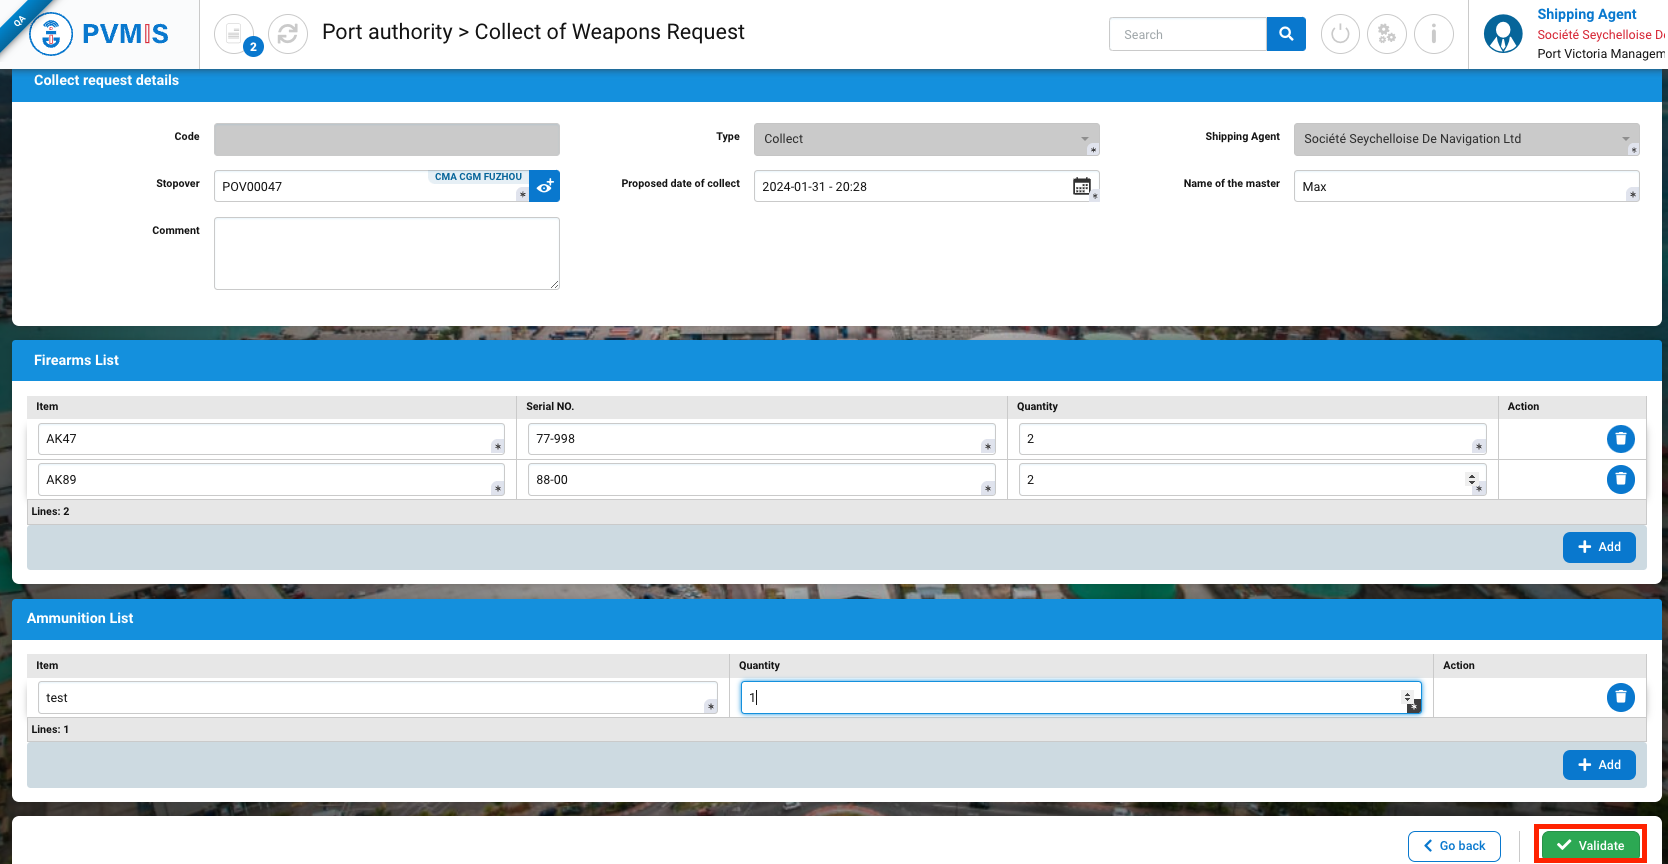Click the power icon in header
The image size is (1668, 864).
(x=1340, y=34)
